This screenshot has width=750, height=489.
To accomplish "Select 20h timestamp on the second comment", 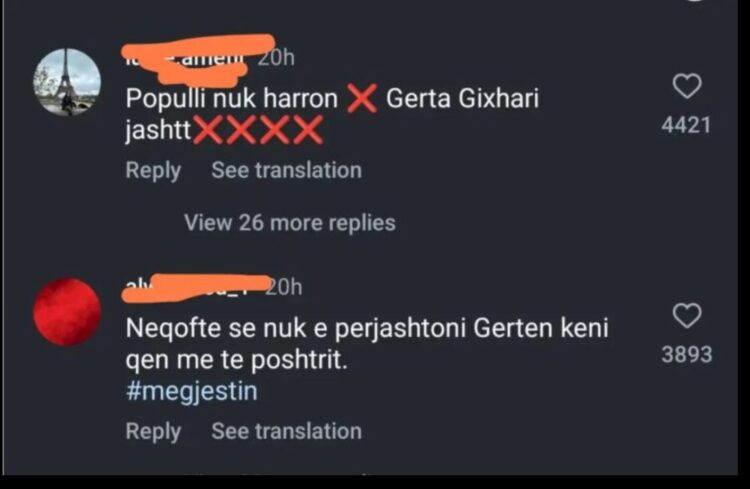I will click(284, 287).
